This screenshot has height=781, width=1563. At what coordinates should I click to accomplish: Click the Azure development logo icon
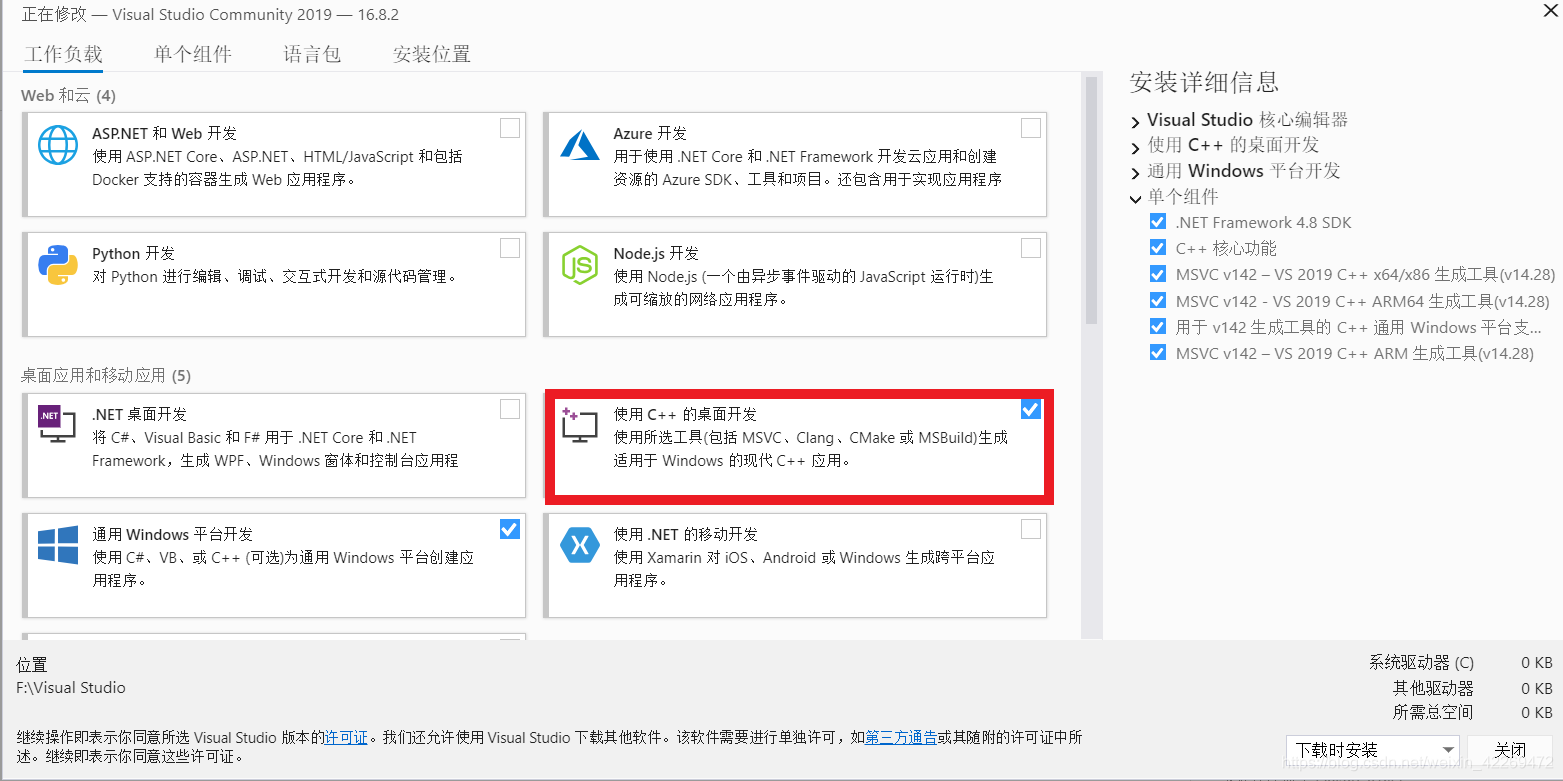(580, 145)
